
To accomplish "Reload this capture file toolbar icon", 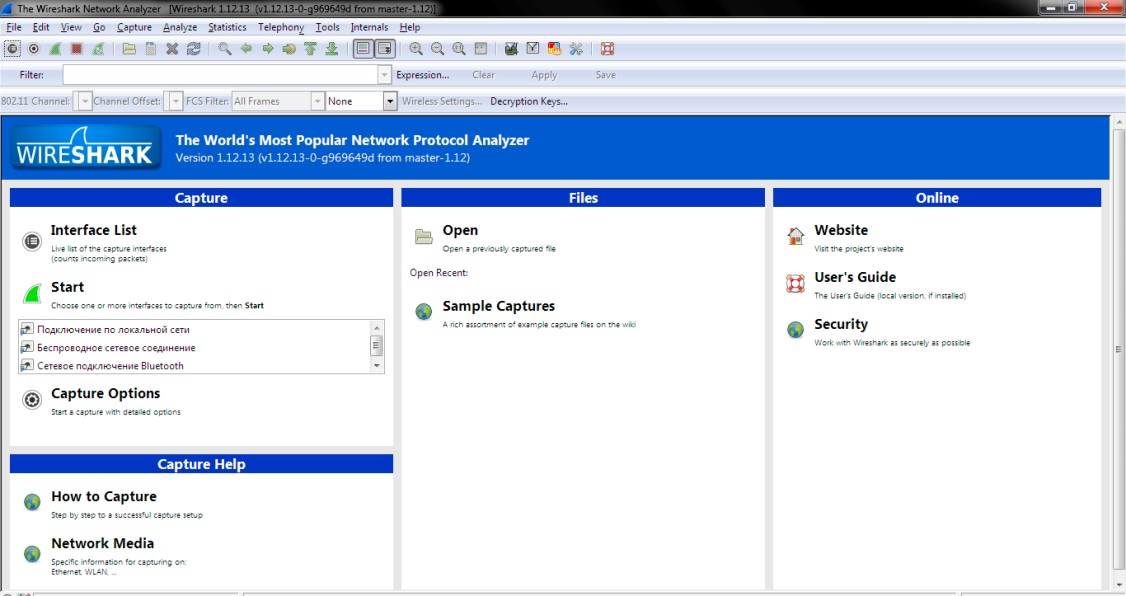I will point(194,49).
